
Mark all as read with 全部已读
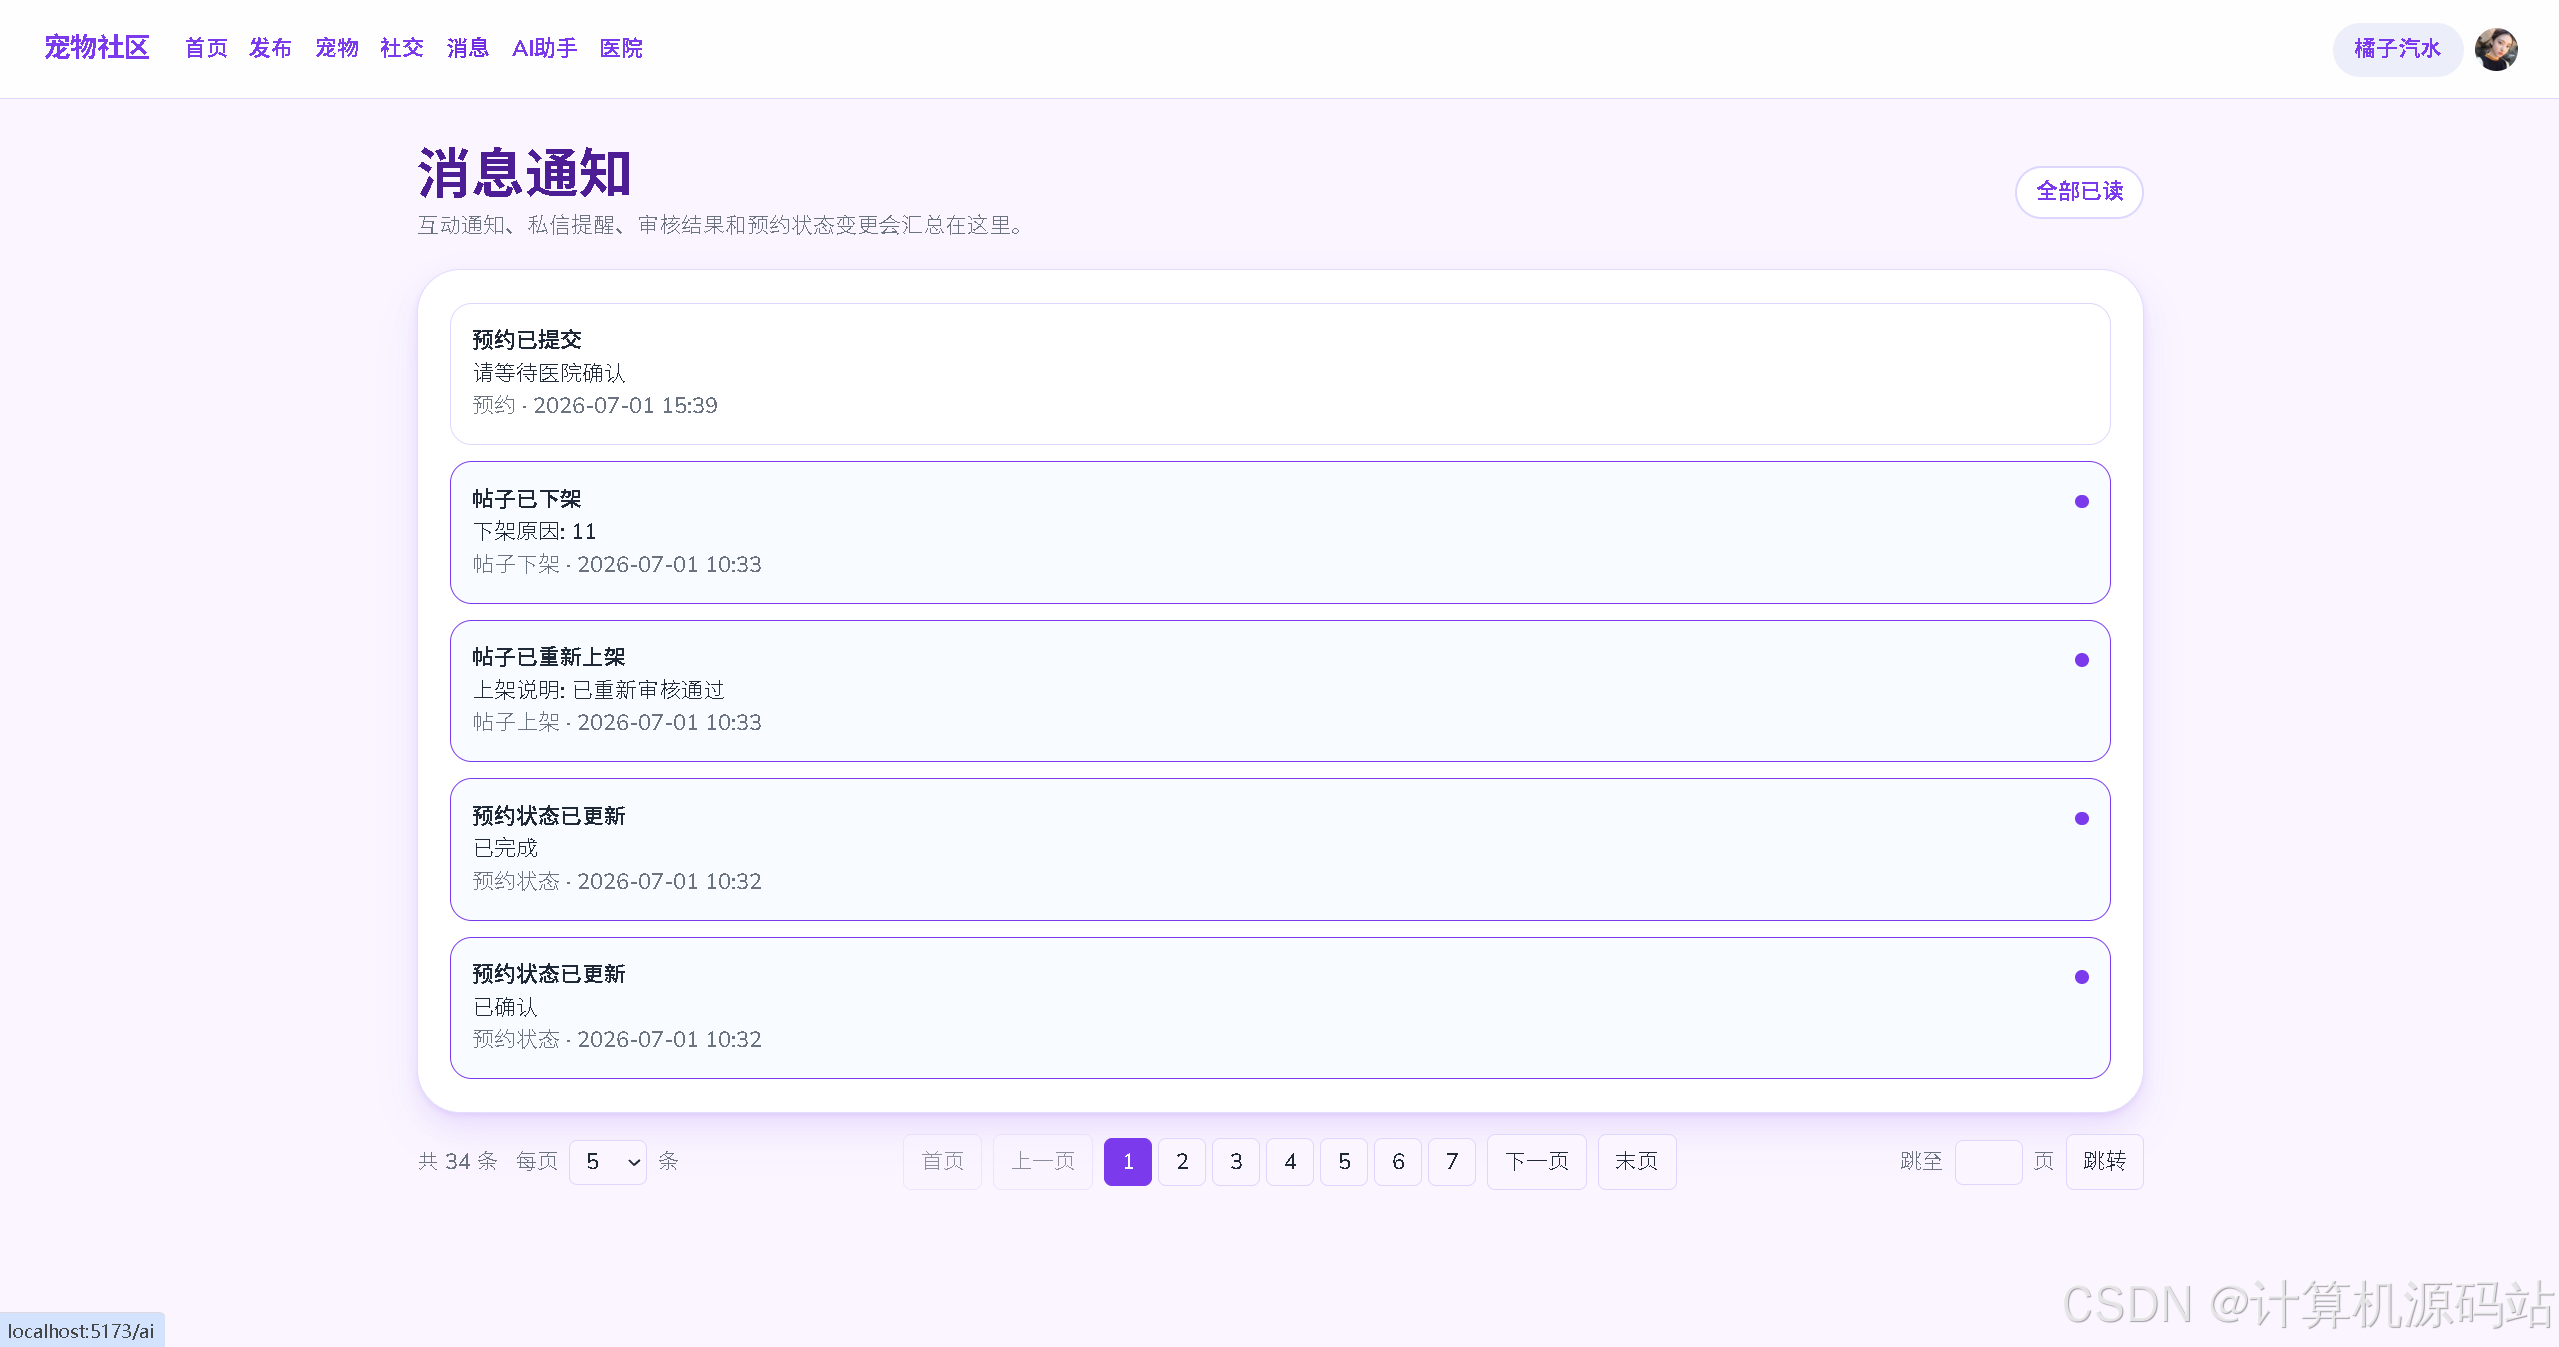click(x=2079, y=191)
